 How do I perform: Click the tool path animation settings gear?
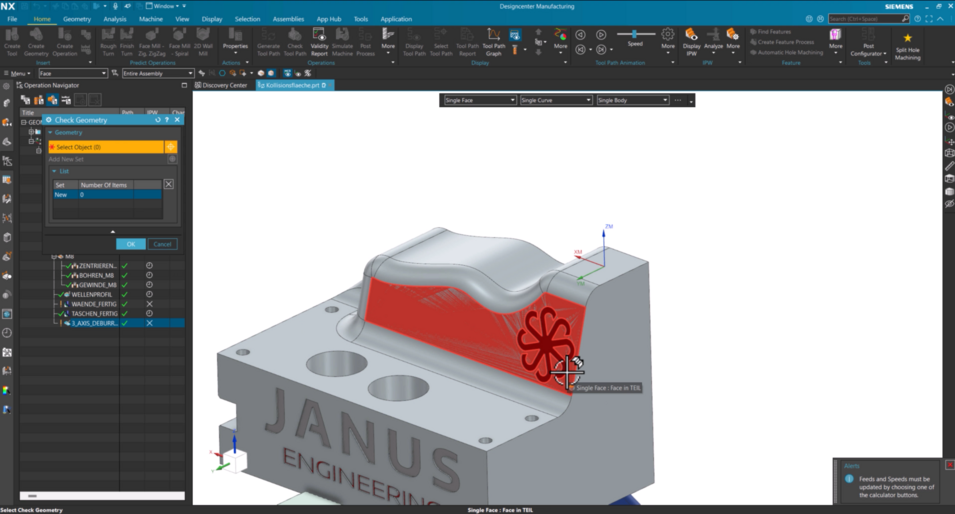(668, 35)
